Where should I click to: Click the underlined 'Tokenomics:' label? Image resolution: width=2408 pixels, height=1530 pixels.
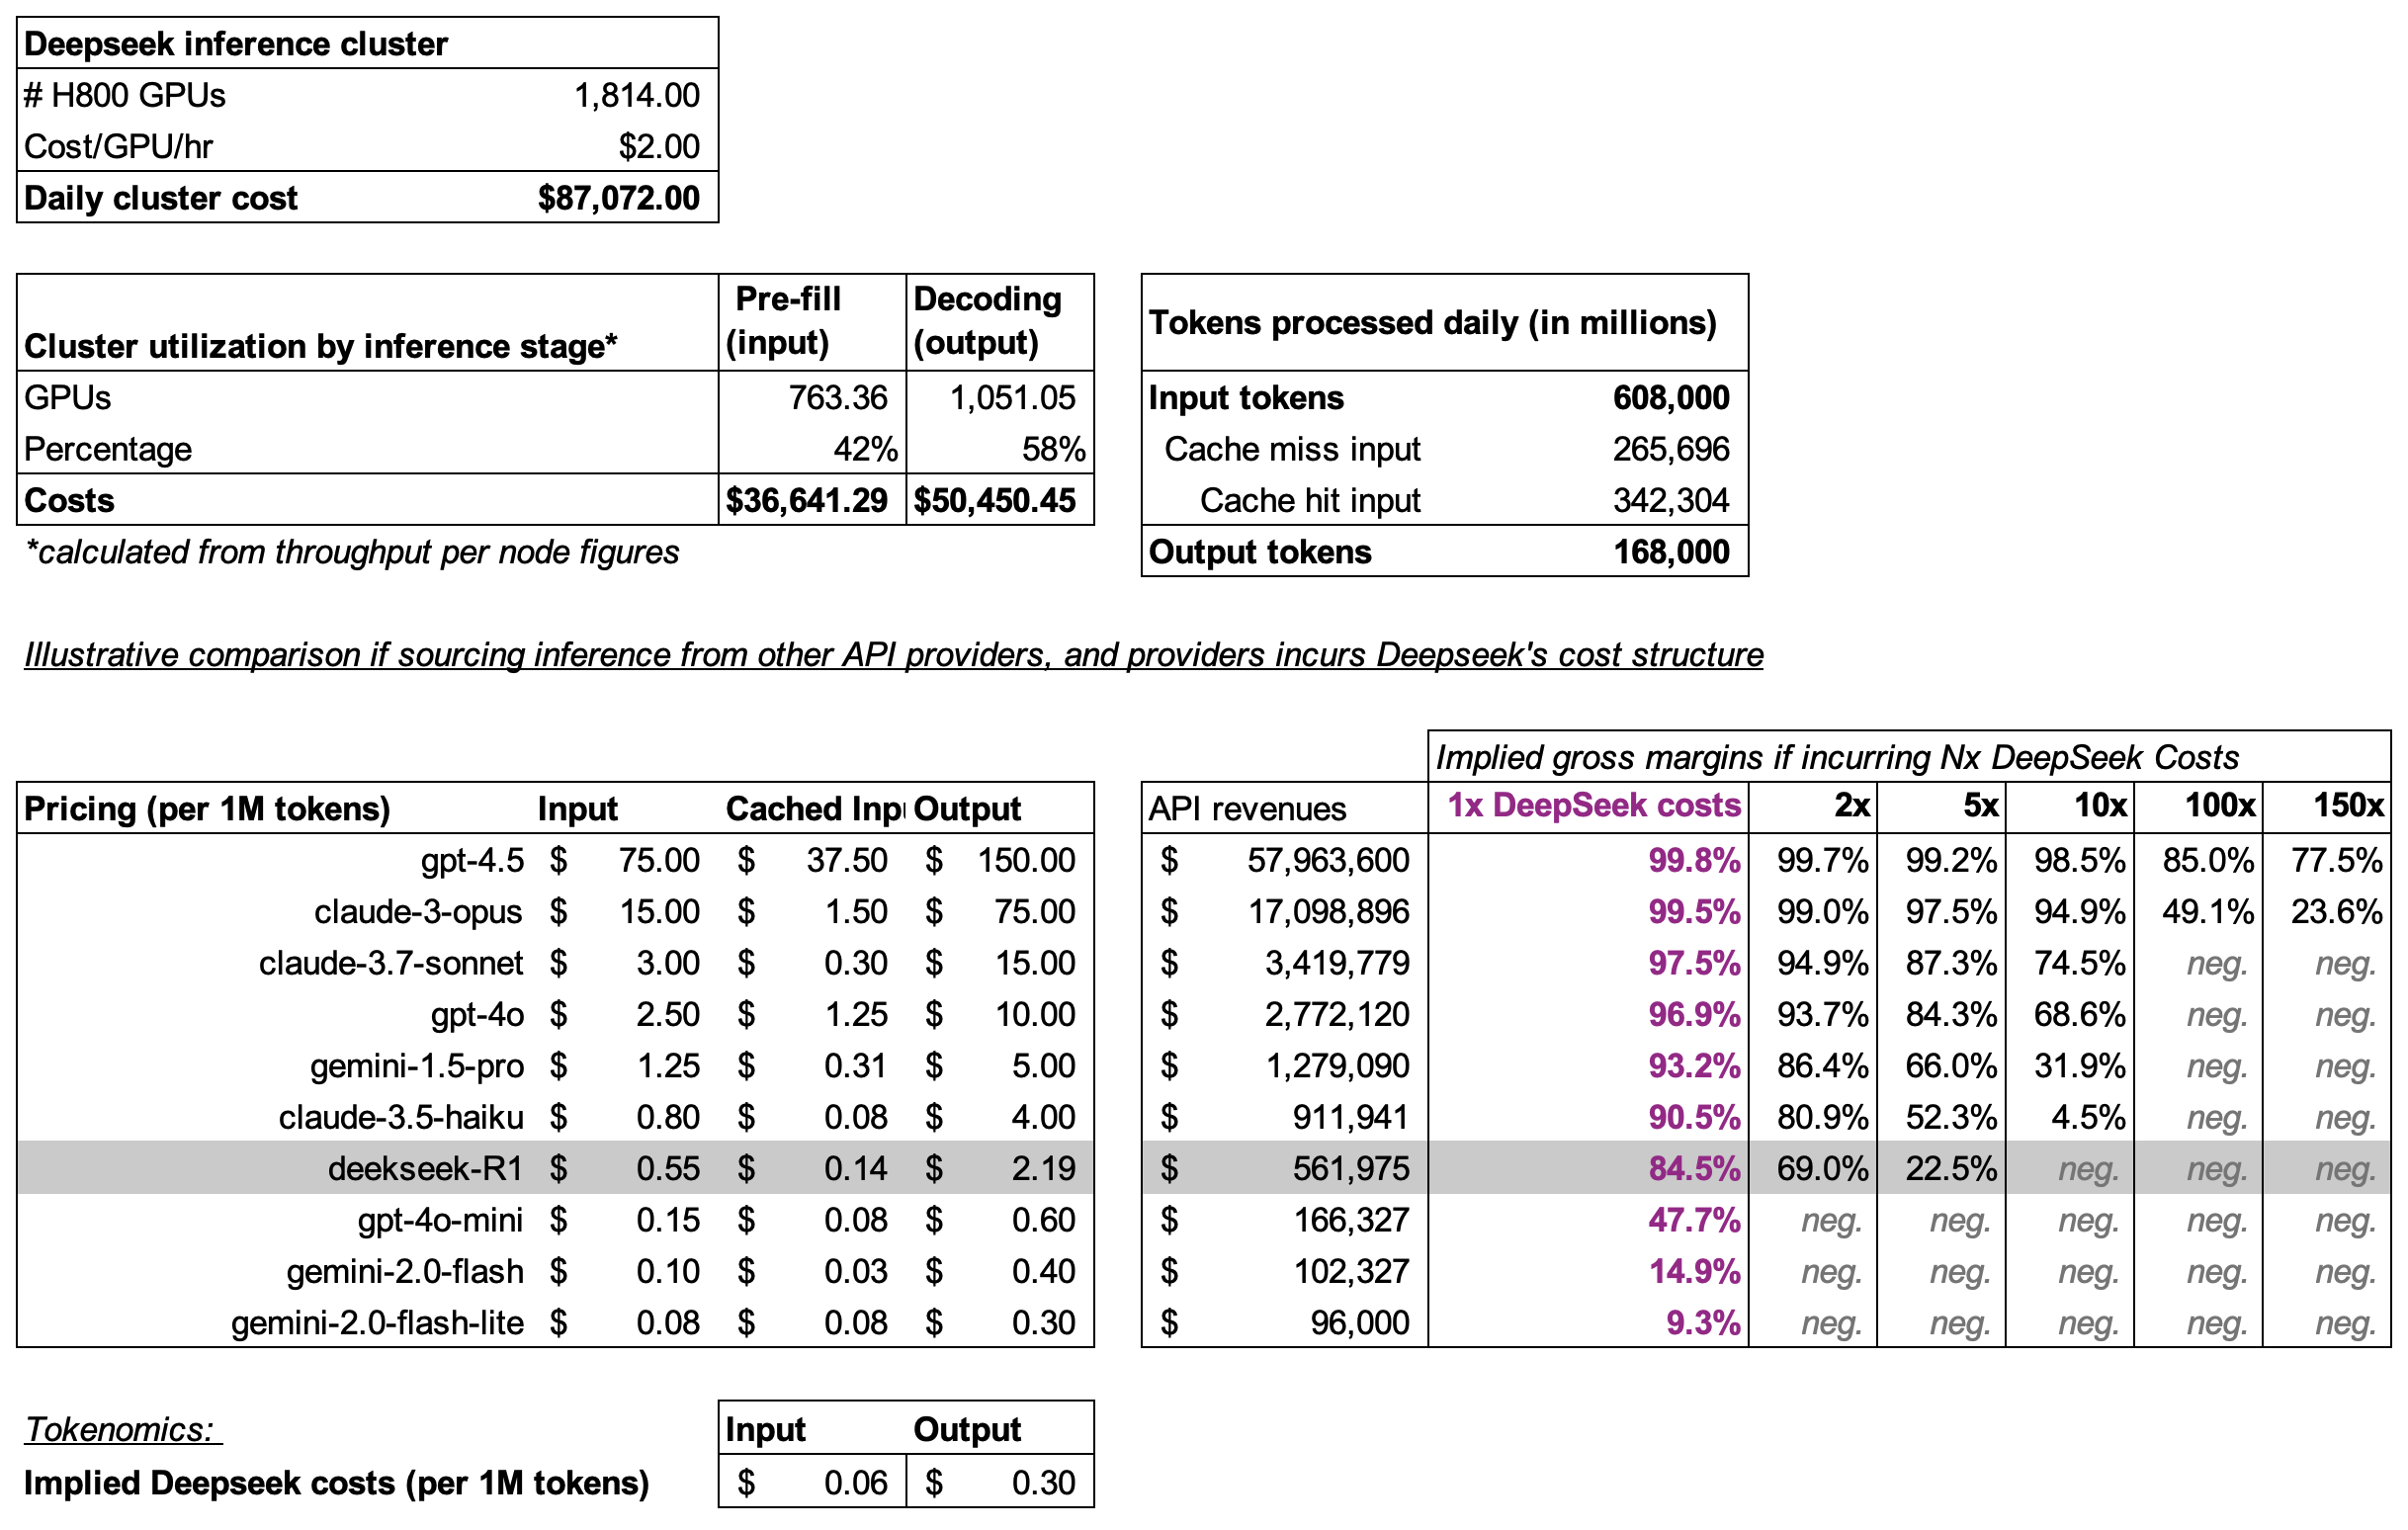[122, 1430]
